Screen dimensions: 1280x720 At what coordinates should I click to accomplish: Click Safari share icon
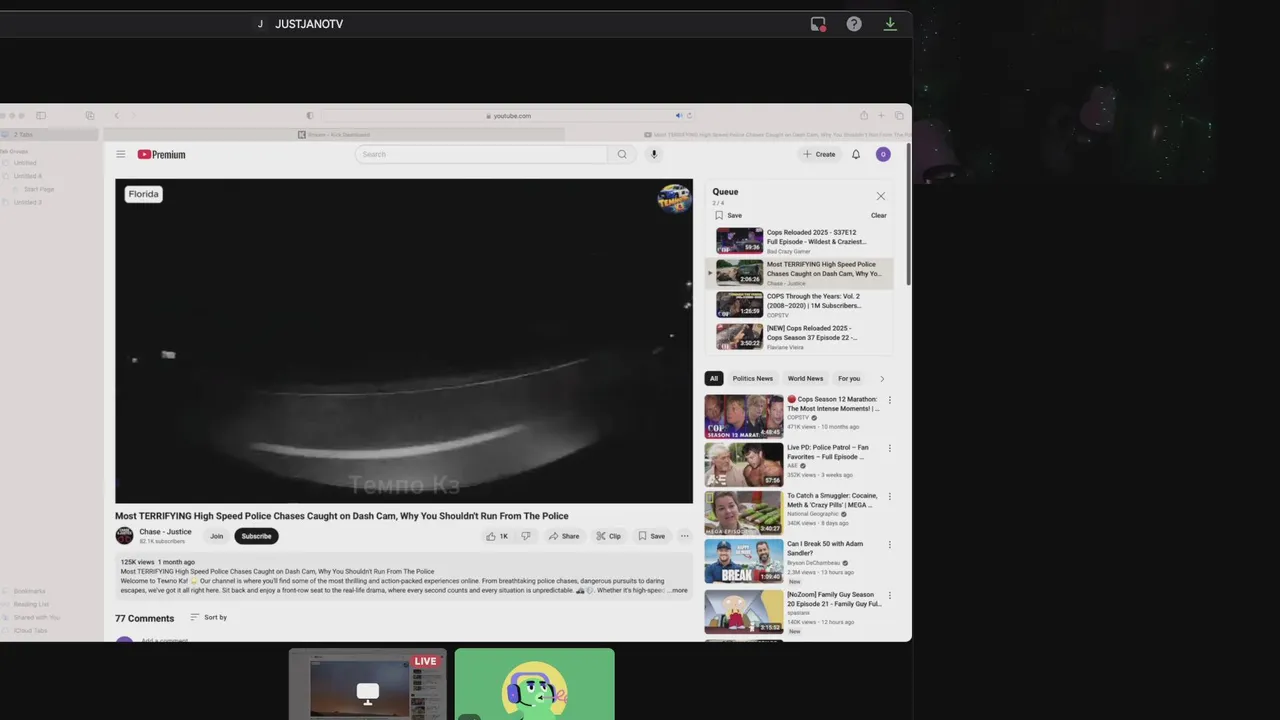(x=864, y=116)
